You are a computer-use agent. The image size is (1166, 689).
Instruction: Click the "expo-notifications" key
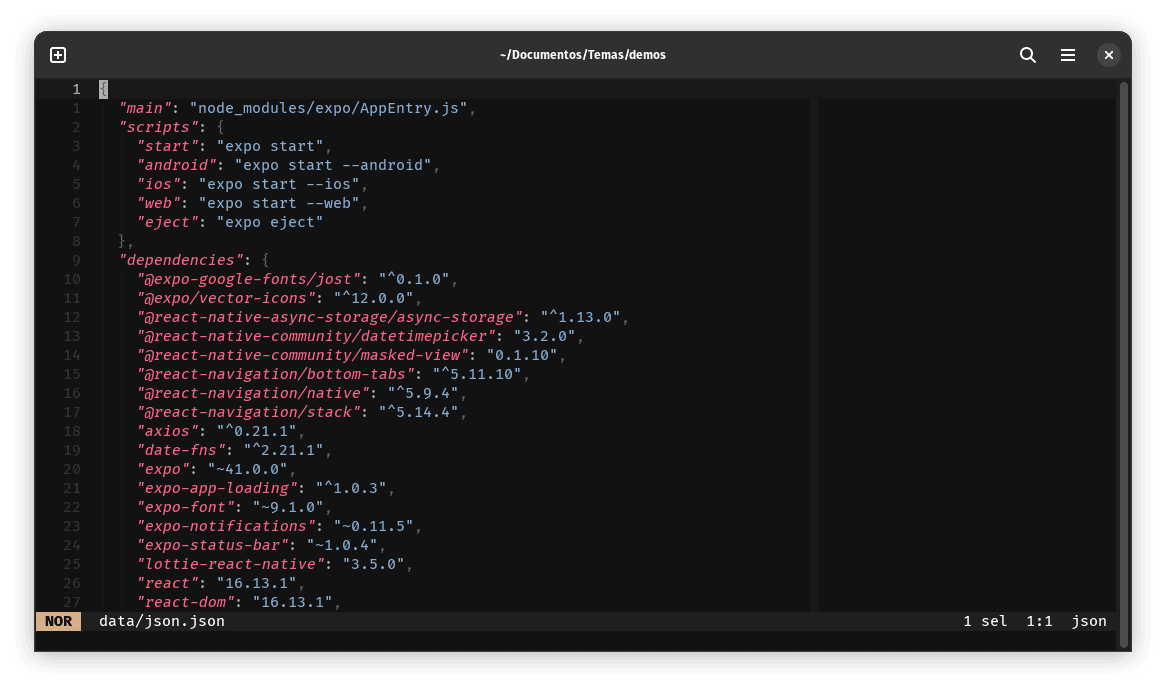pos(225,526)
